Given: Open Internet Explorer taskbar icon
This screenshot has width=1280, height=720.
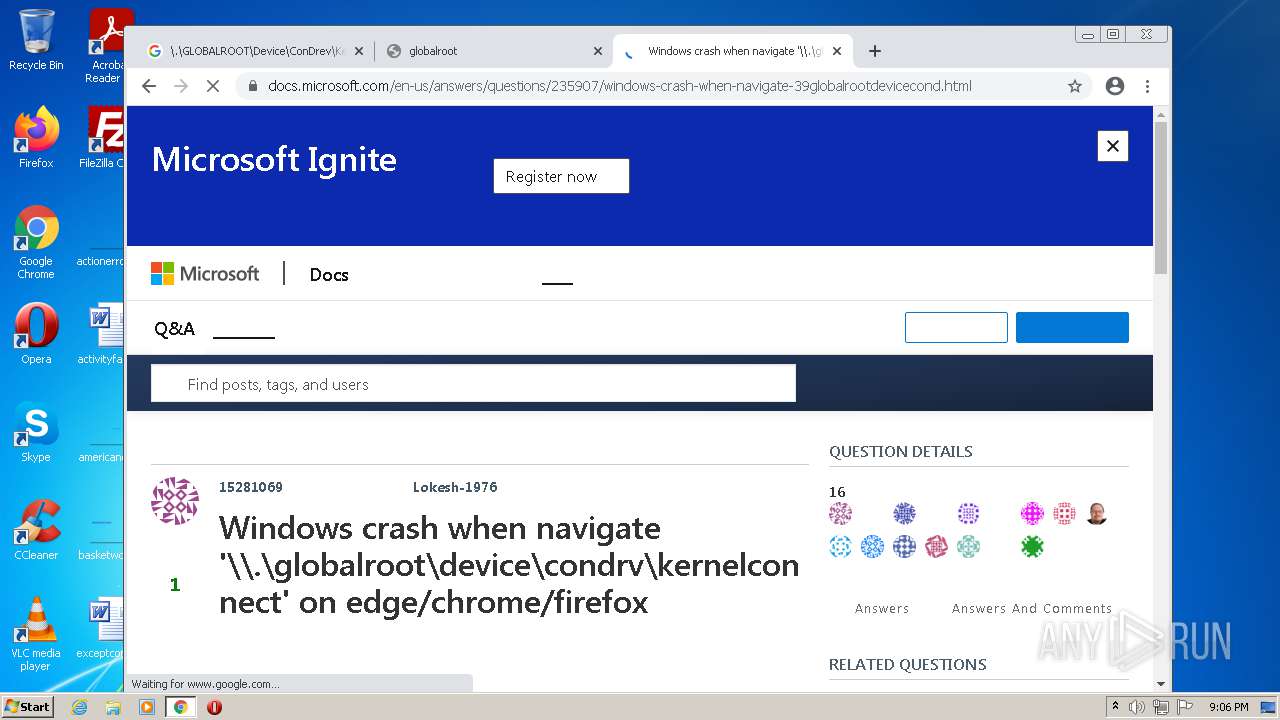Looking at the screenshot, I should pyautogui.click(x=79, y=707).
